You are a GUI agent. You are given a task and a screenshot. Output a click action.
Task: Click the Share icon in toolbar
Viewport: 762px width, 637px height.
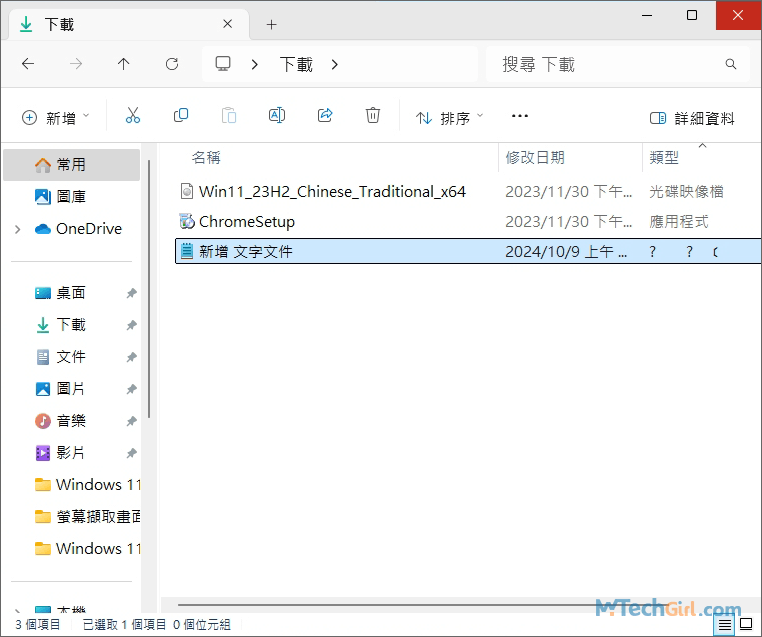(325, 116)
